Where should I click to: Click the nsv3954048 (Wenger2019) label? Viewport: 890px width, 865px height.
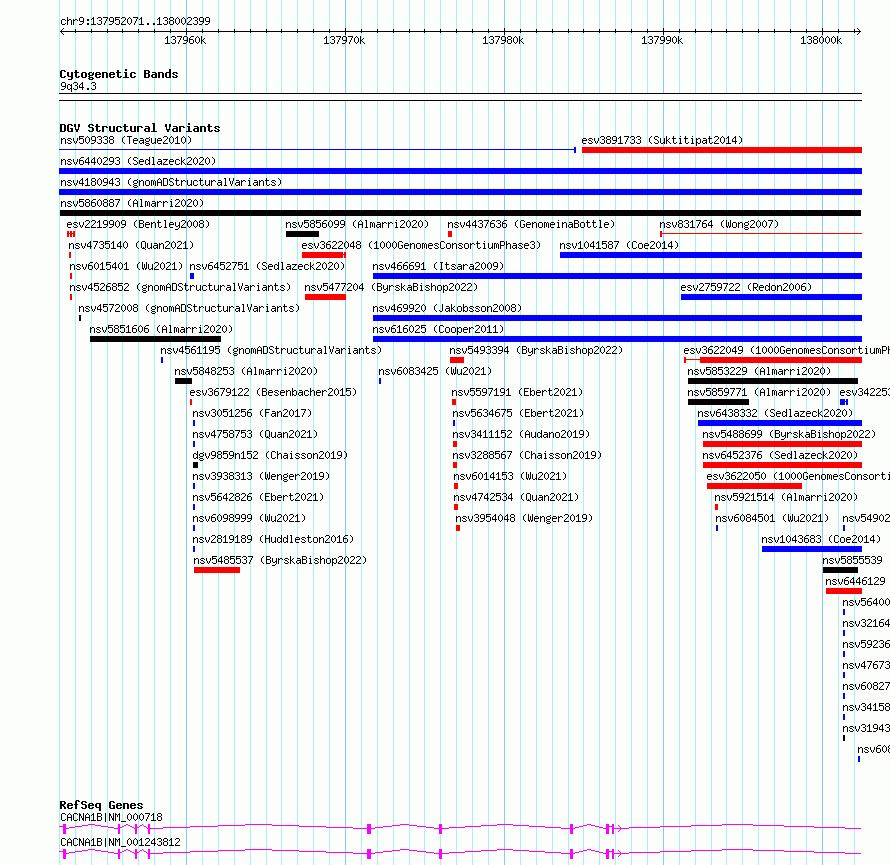pyautogui.click(x=524, y=518)
